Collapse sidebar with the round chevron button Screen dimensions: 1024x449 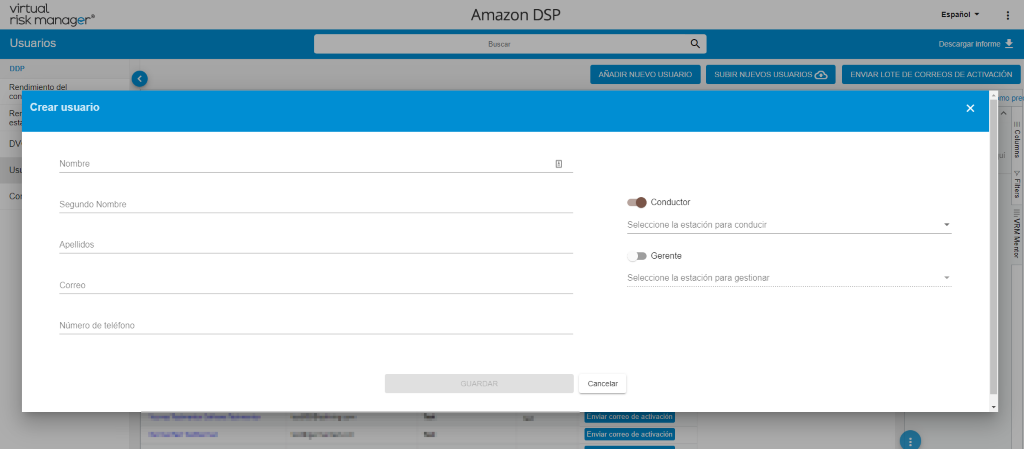140,79
